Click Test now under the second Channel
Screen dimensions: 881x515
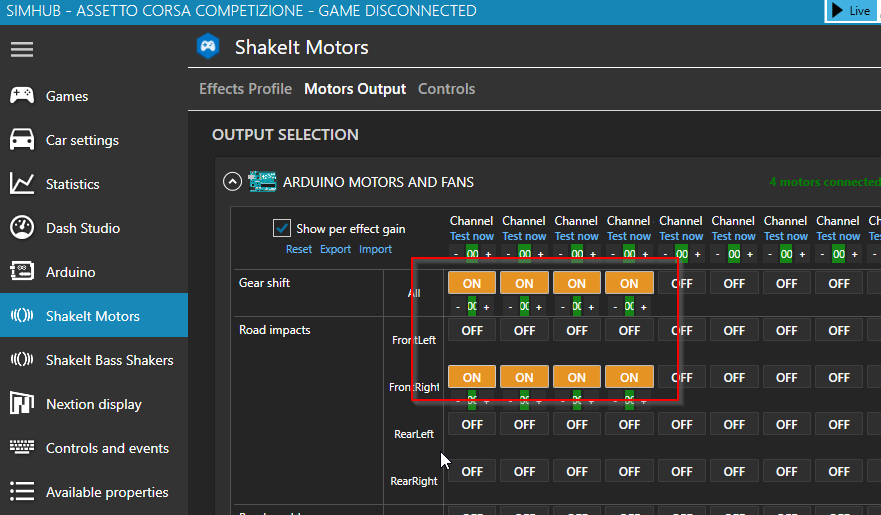524,236
